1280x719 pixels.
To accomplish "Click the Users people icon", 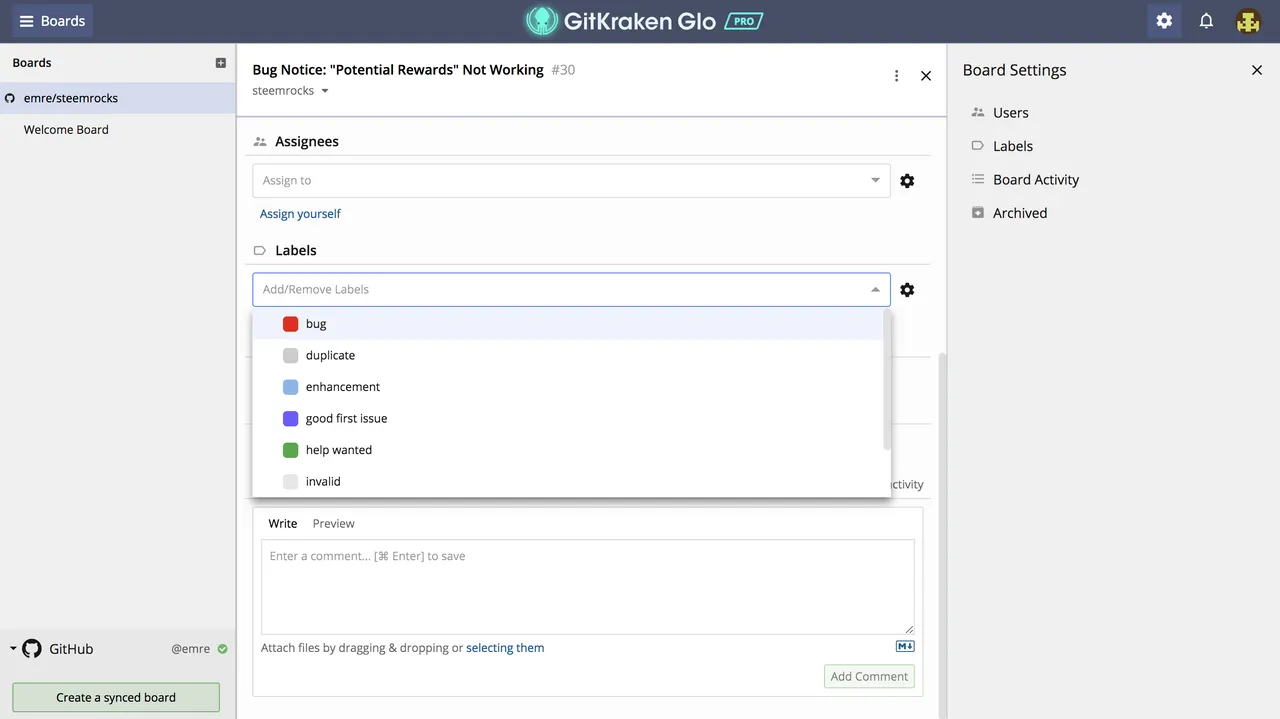I will tap(978, 113).
